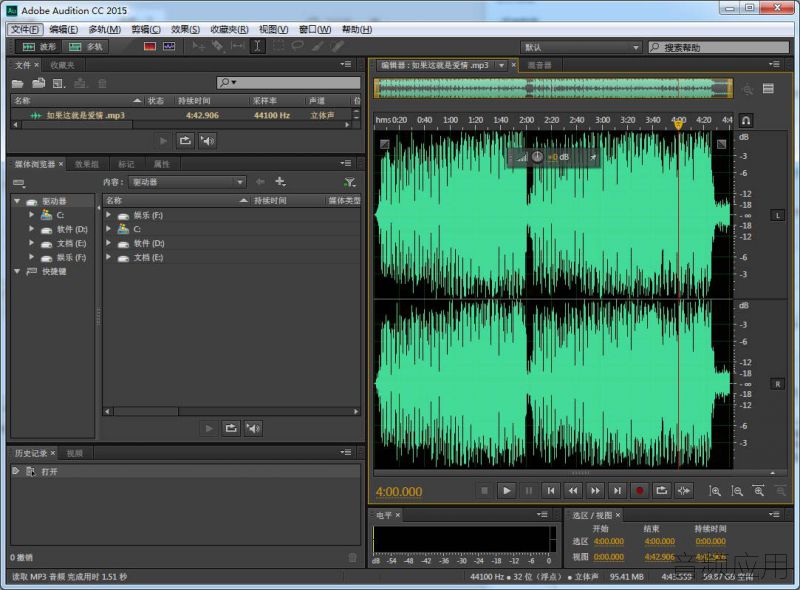Toggle the left channel L button
800x590 pixels.
coord(778,215)
